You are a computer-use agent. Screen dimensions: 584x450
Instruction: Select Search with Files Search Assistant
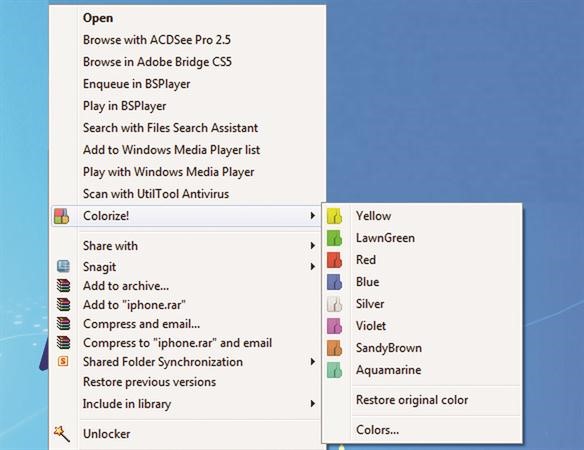tap(170, 128)
